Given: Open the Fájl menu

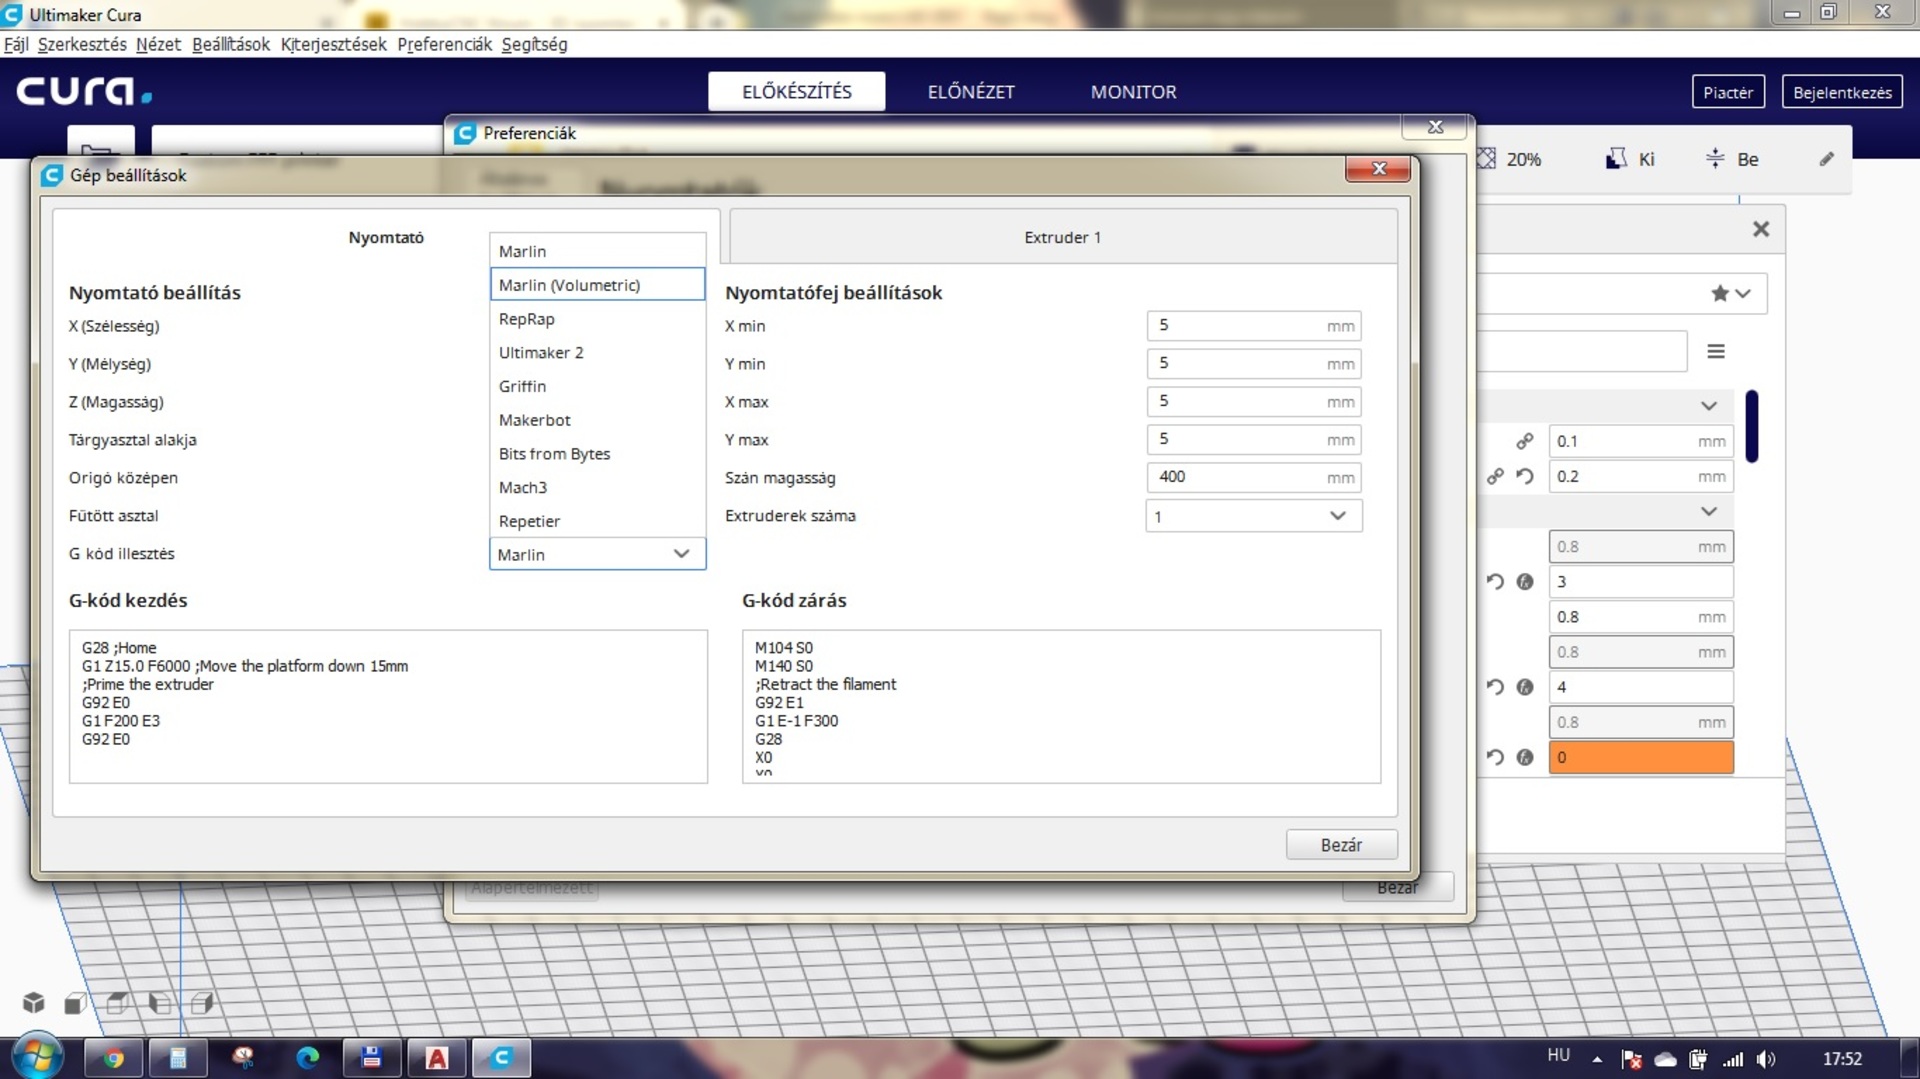Looking at the screenshot, I should [x=16, y=44].
